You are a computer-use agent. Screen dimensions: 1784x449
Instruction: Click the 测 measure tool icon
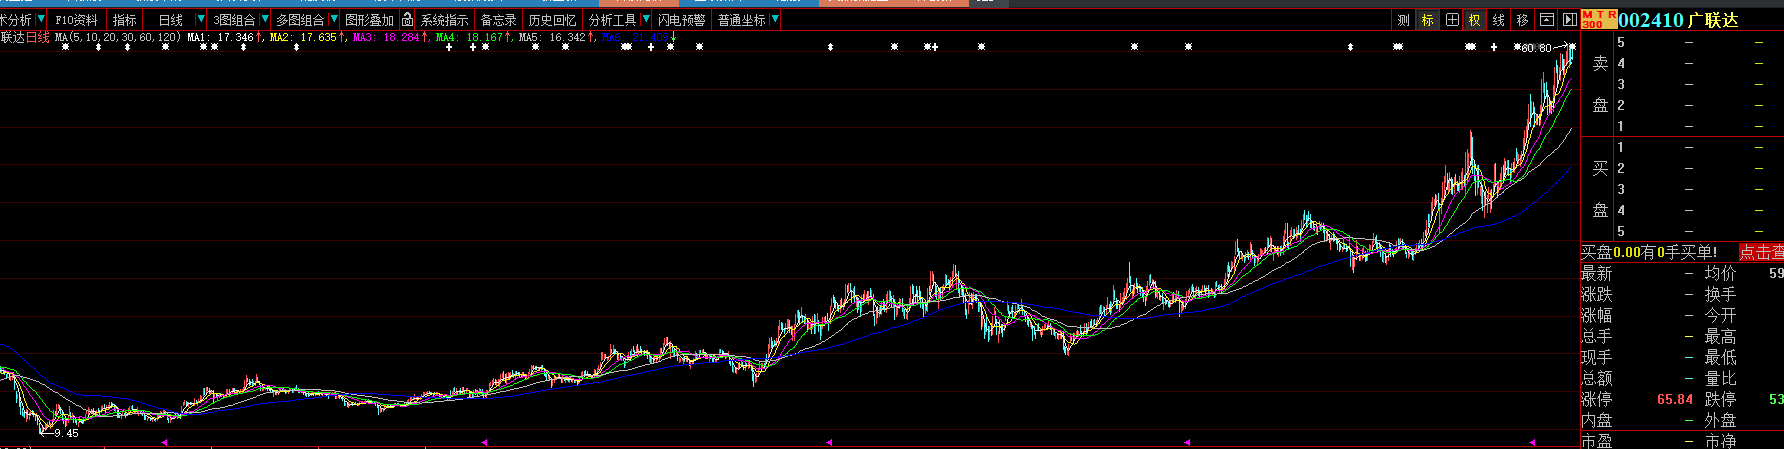click(1403, 20)
